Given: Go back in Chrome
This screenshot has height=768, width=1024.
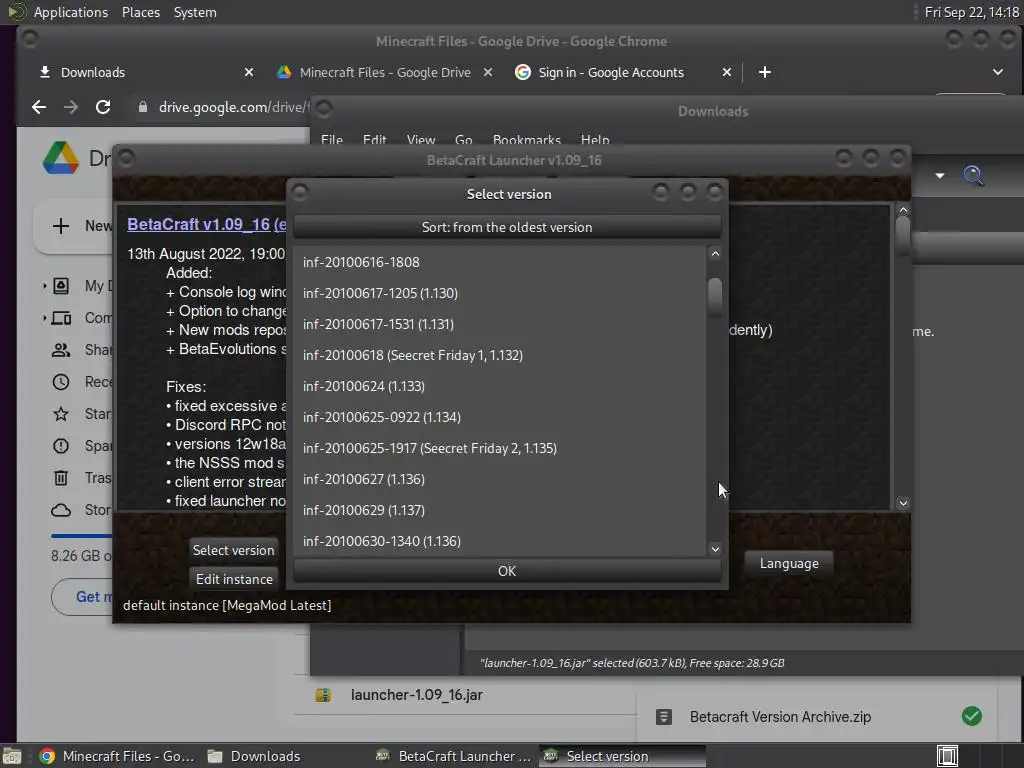Looking at the screenshot, I should coord(39,107).
